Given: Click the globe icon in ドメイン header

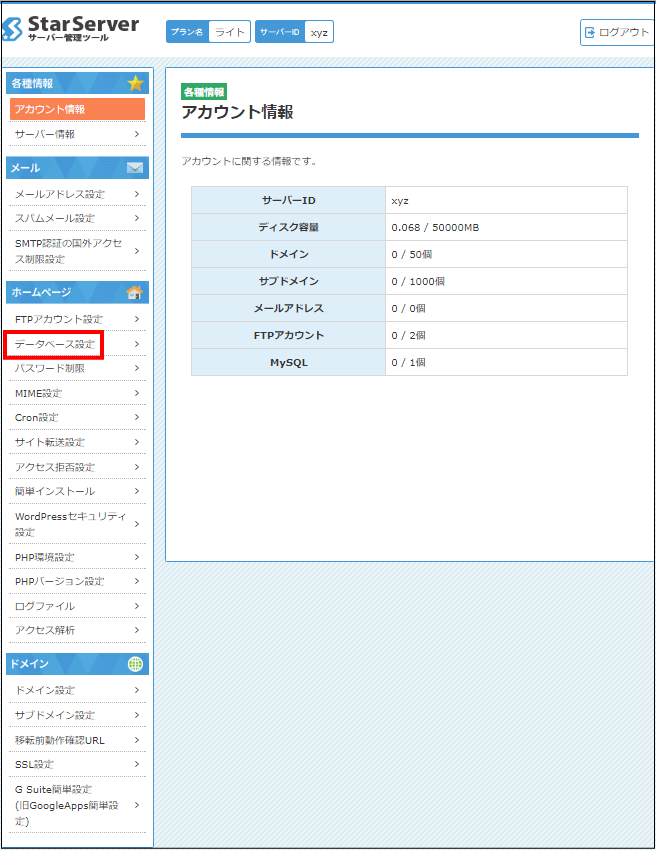Looking at the screenshot, I should point(135,664).
